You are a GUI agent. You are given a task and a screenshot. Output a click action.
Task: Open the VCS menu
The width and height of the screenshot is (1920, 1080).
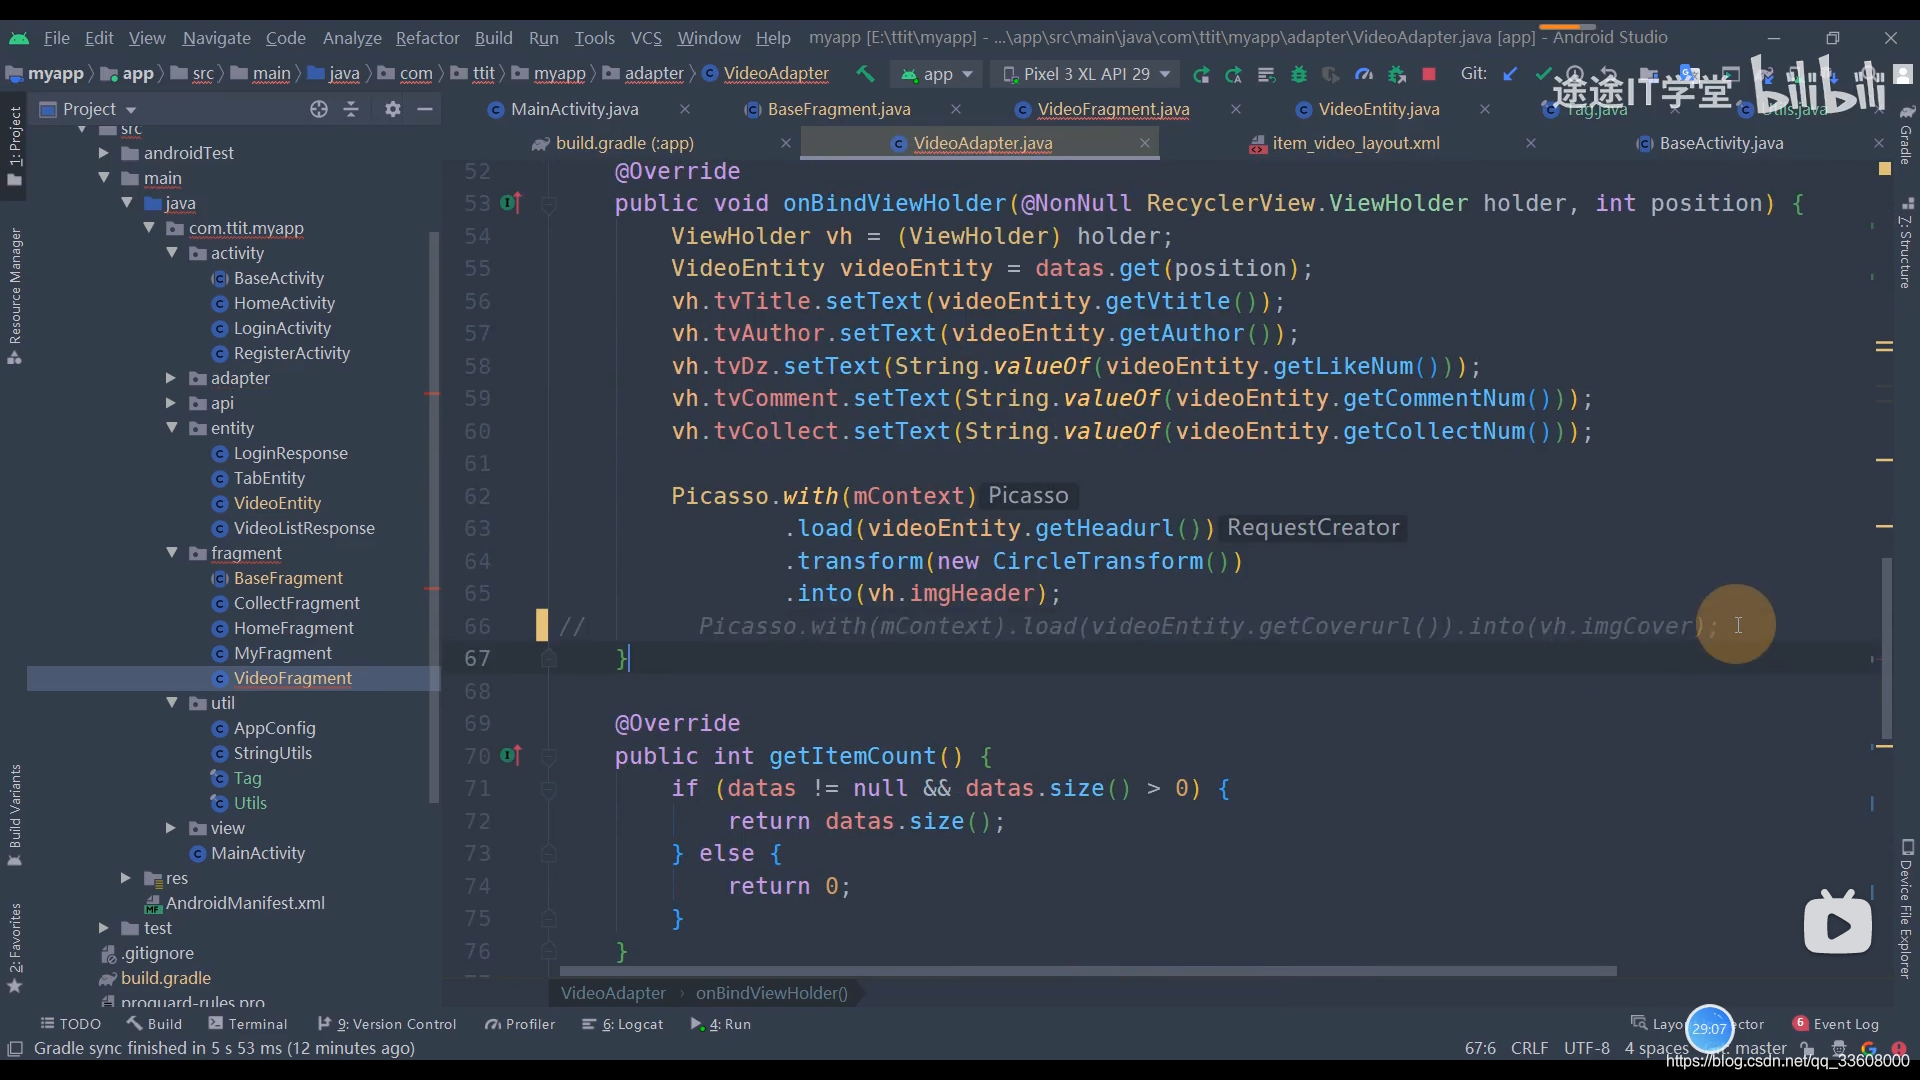point(646,38)
